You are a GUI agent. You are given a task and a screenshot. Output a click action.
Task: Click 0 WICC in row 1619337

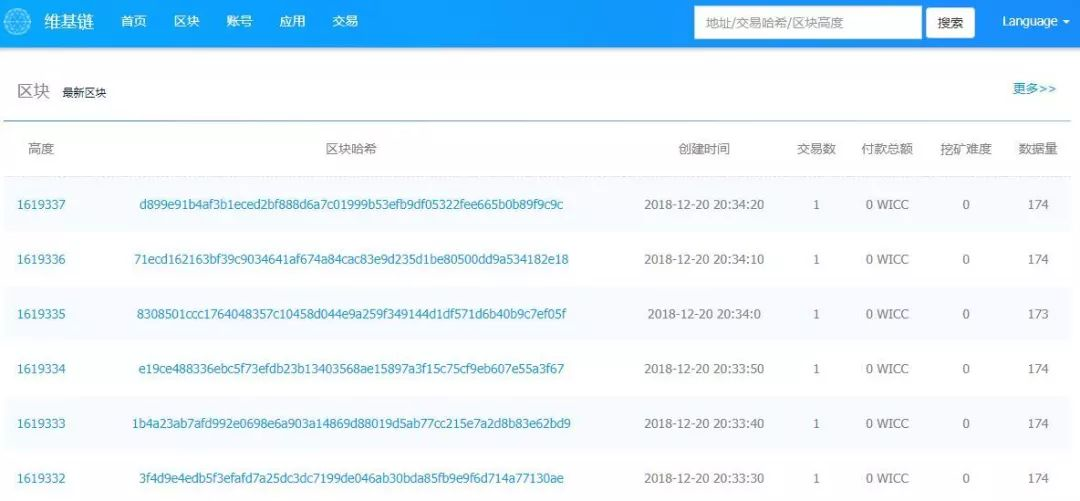(x=887, y=205)
